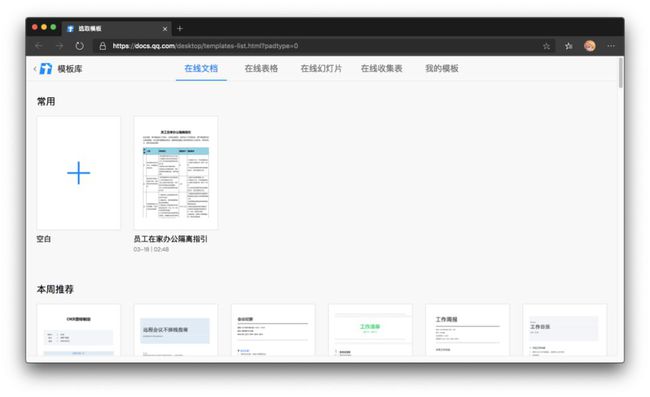Go back using chevron beside 模板库
Viewport: 650px width, 397px height.
[35, 69]
